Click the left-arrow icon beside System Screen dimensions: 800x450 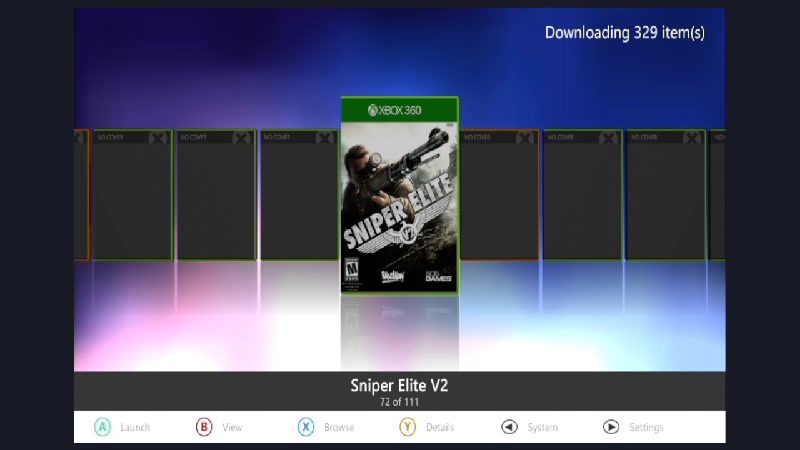pyautogui.click(x=509, y=427)
